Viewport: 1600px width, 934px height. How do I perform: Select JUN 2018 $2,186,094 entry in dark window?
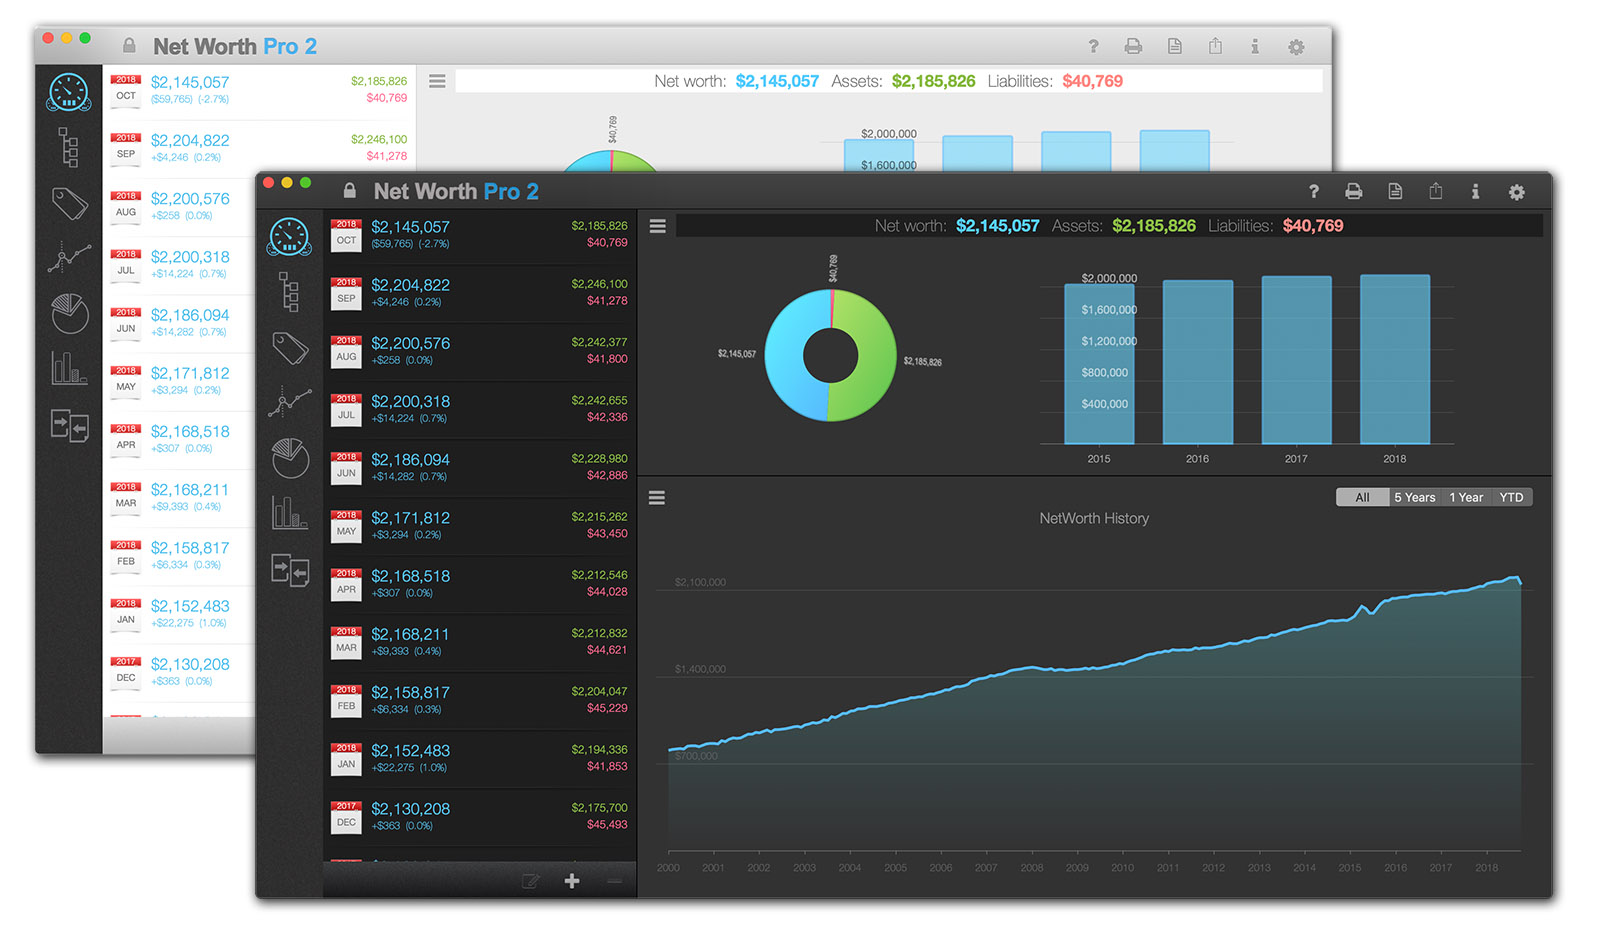pyautogui.click(x=480, y=467)
